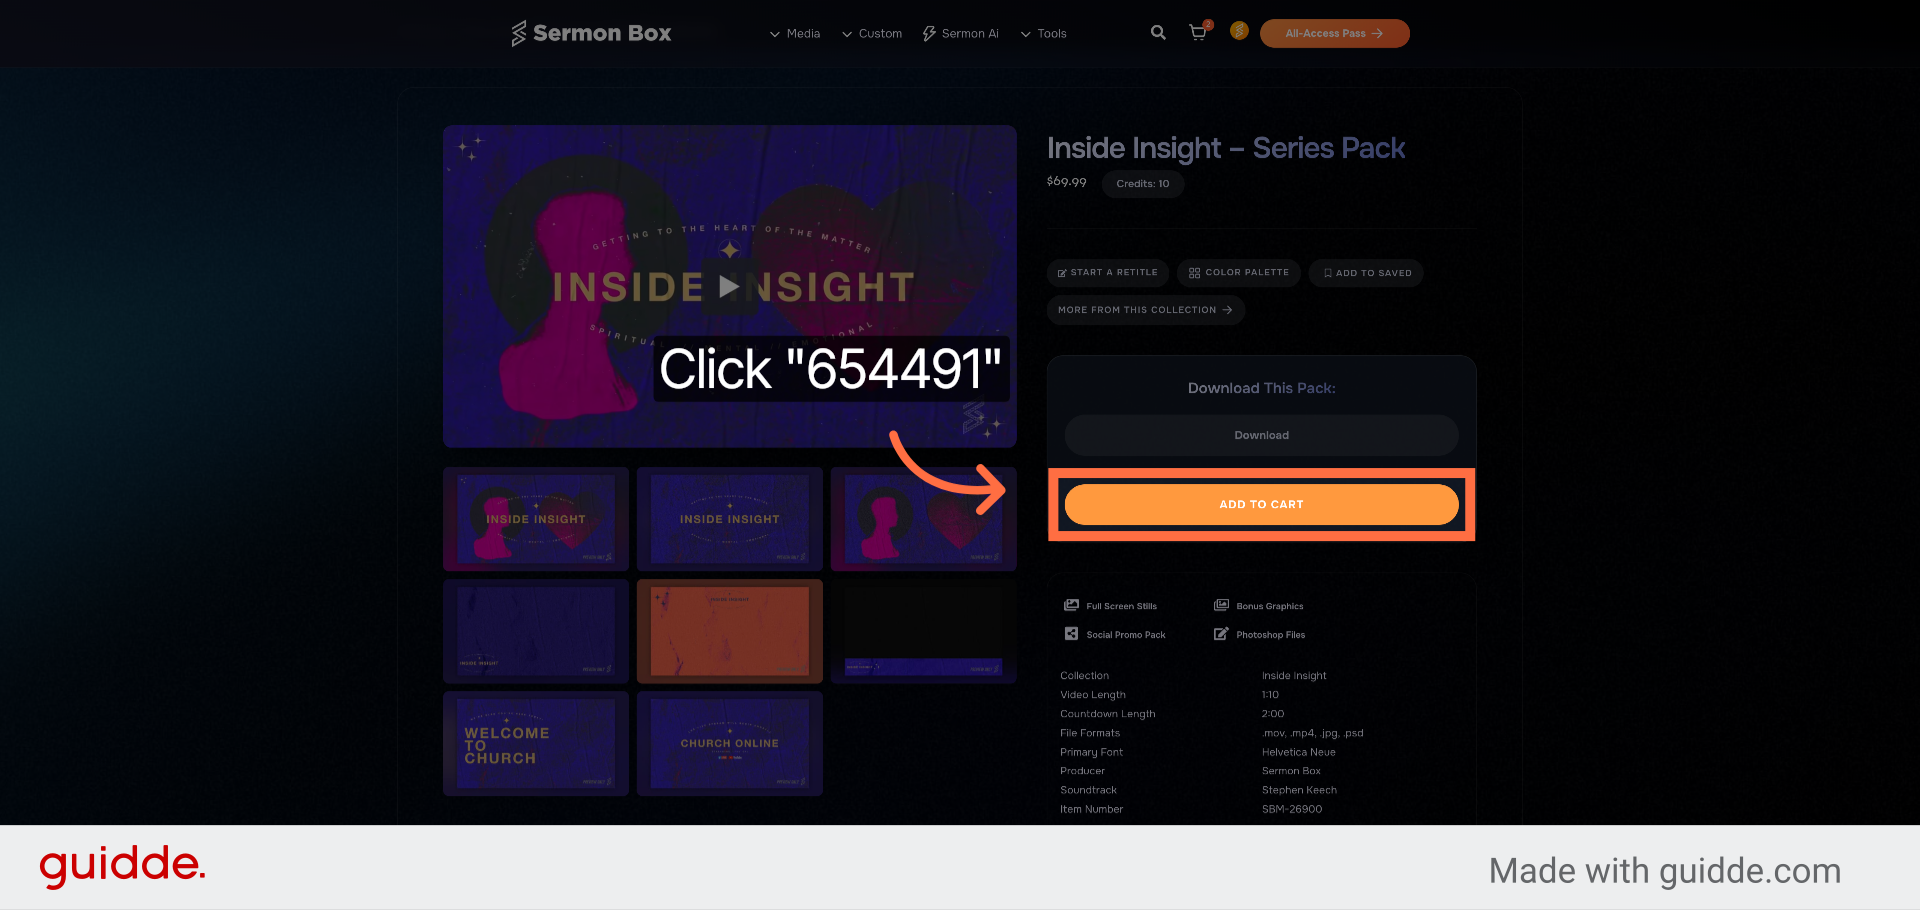Click the Inside Insight – Series Pack title
The width and height of the screenshot is (1920, 910).
(x=1226, y=148)
